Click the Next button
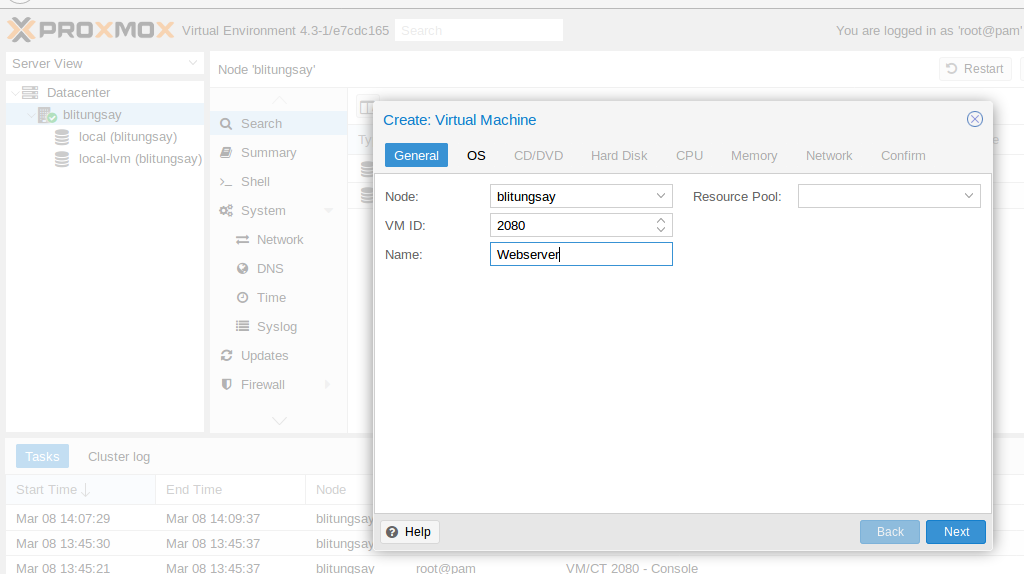 click(955, 532)
